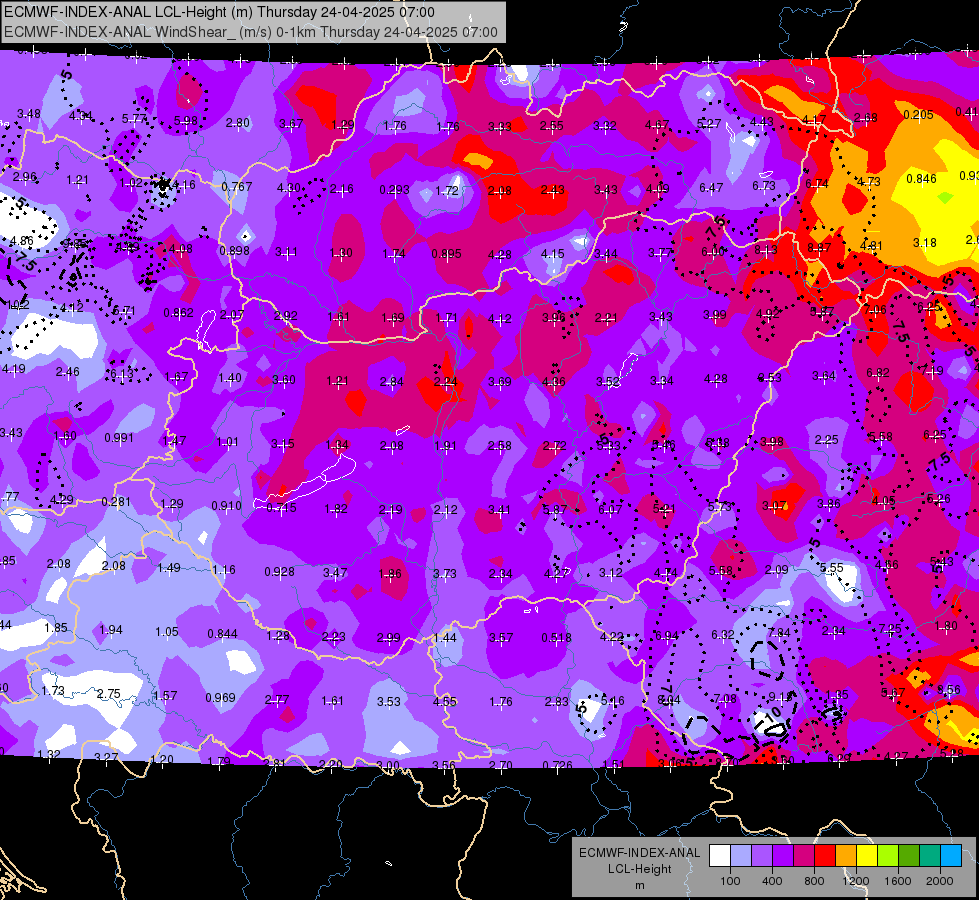Click the 400 label in the legend
979x900 pixels.
pyautogui.click(x=772, y=881)
